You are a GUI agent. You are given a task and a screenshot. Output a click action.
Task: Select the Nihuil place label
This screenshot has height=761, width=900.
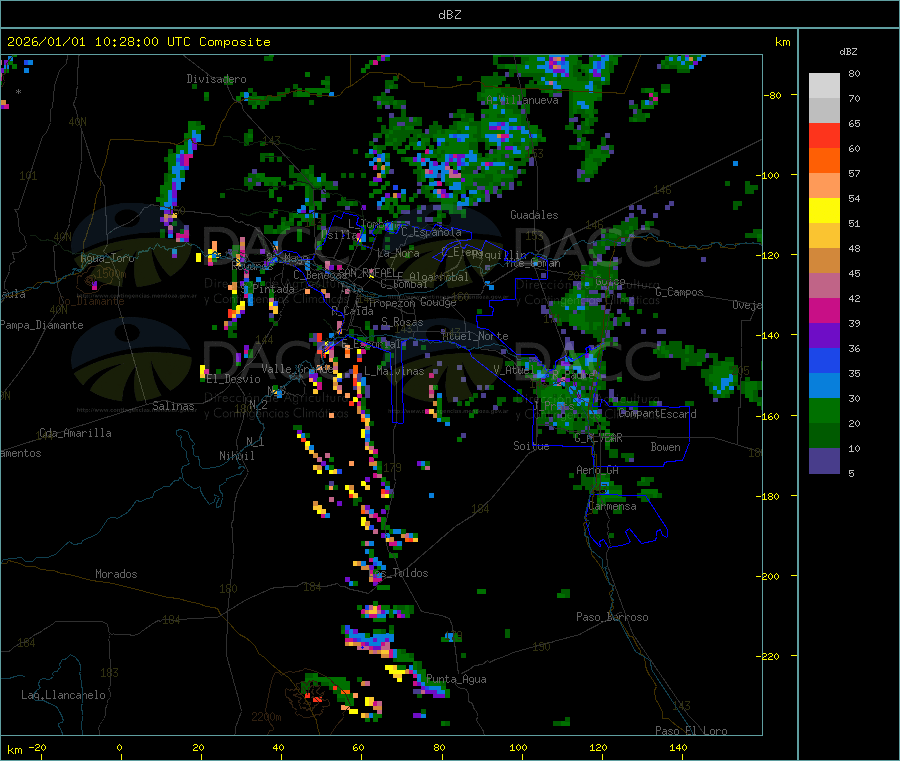[237, 456]
